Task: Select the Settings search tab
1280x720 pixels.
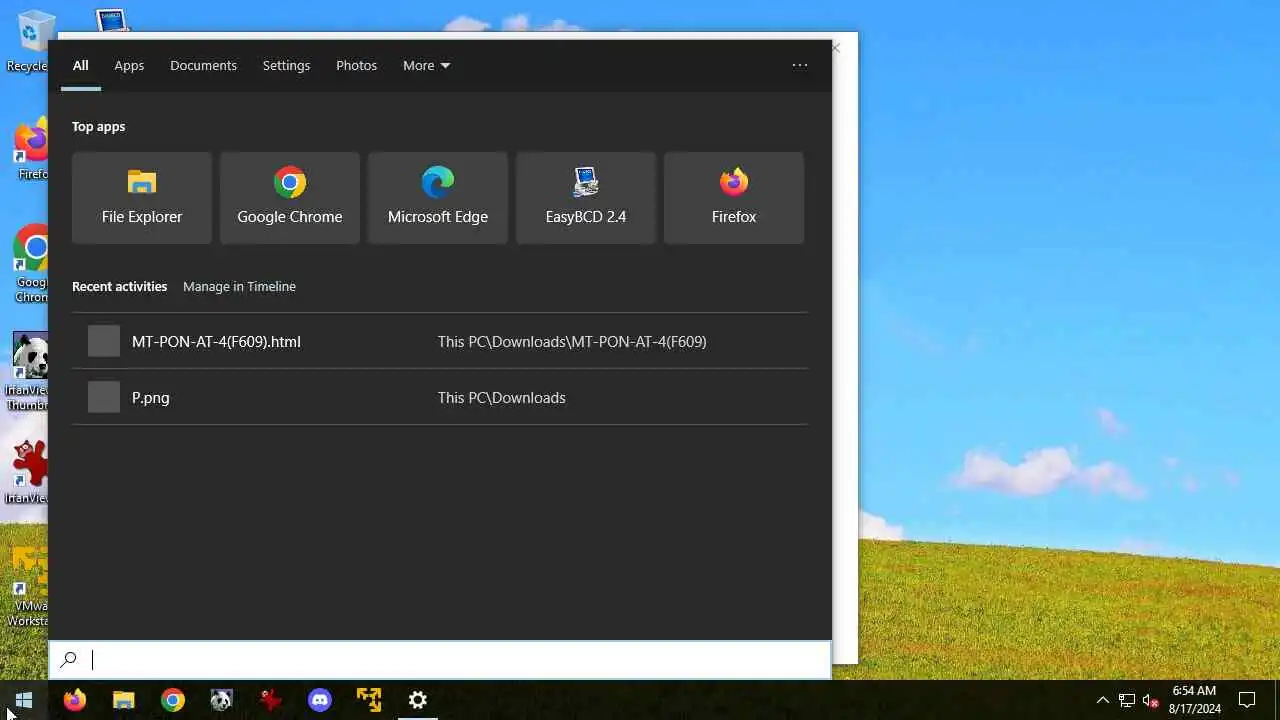Action: [x=286, y=65]
